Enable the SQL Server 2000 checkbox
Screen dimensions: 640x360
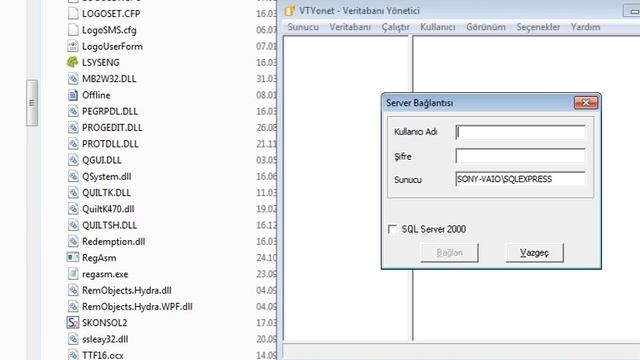(x=392, y=229)
